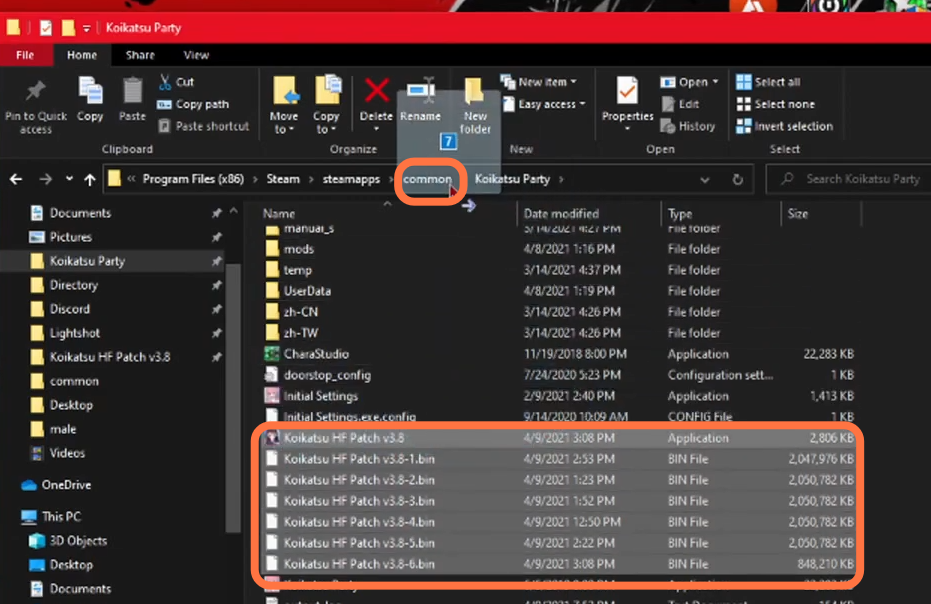This screenshot has width=931, height=604.
Task: Sort by the Type column header
Action: tap(680, 214)
